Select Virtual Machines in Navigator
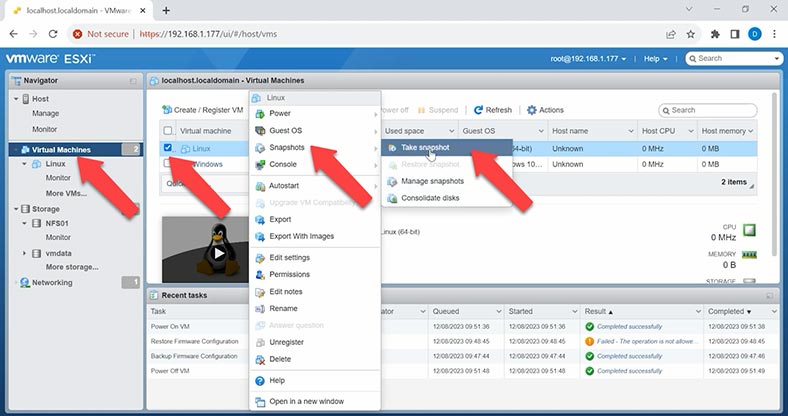The image size is (788, 416). tap(76, 150)
